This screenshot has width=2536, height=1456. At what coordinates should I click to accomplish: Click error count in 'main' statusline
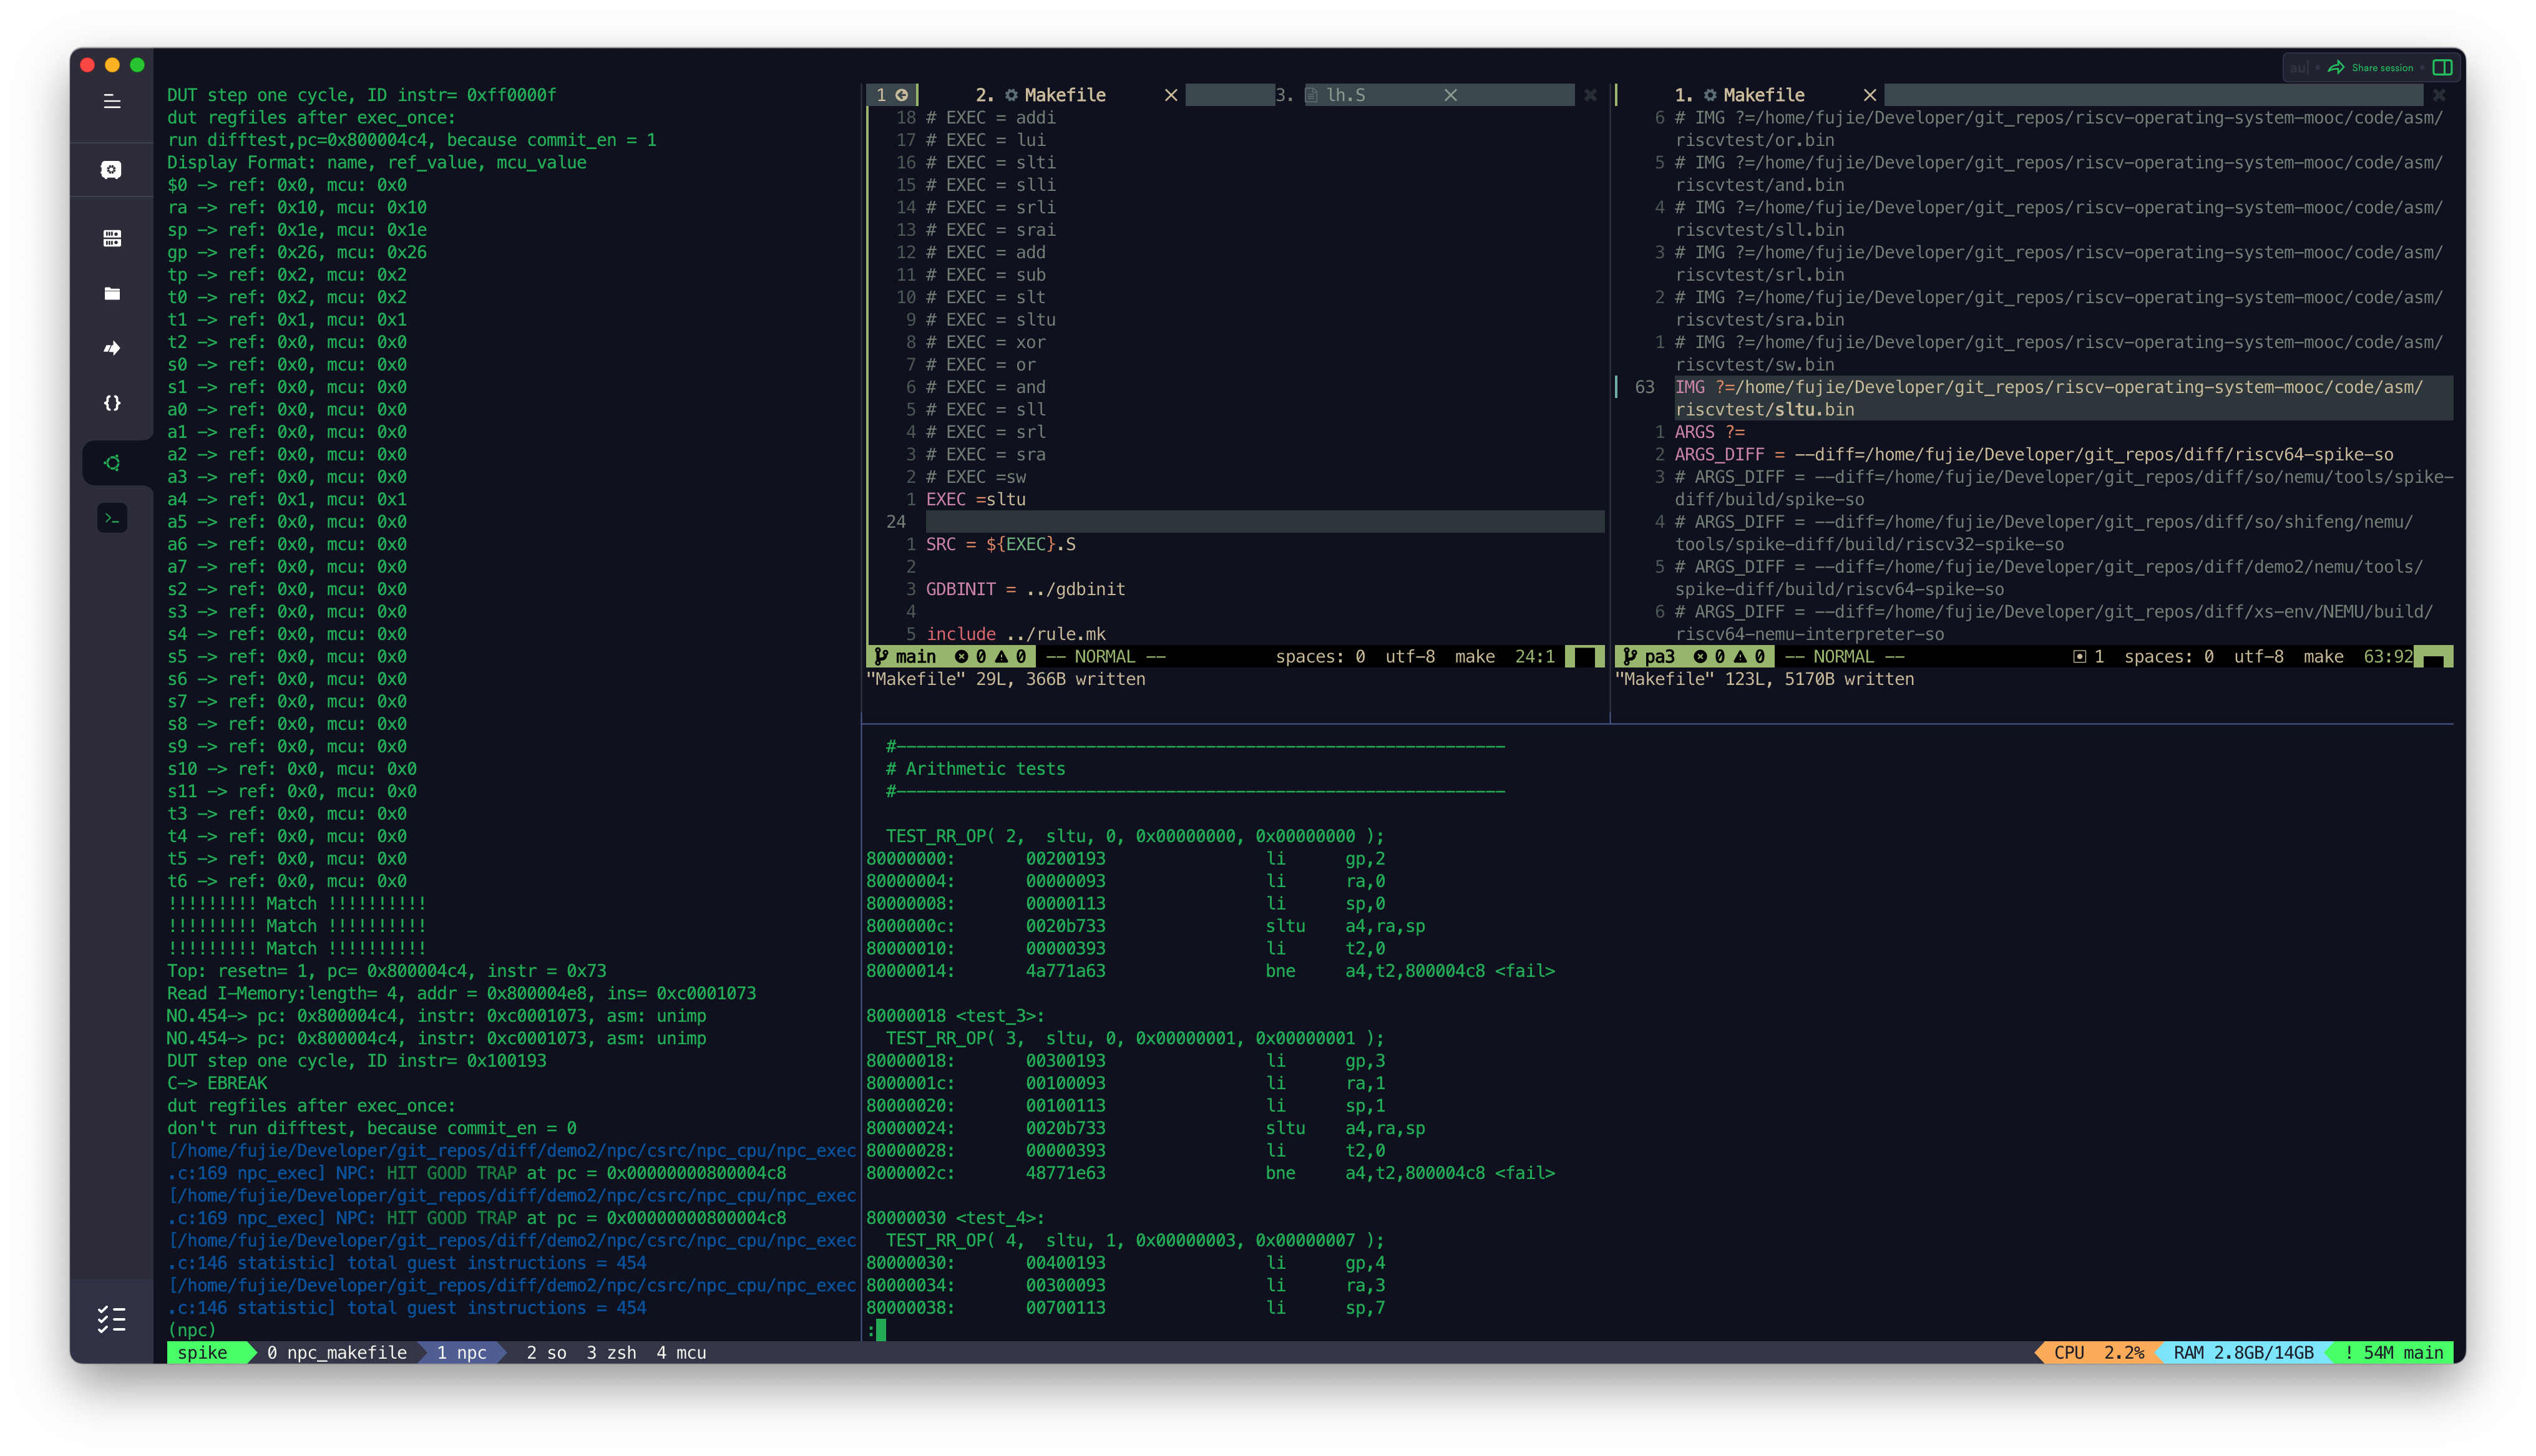tap(970, 657)
